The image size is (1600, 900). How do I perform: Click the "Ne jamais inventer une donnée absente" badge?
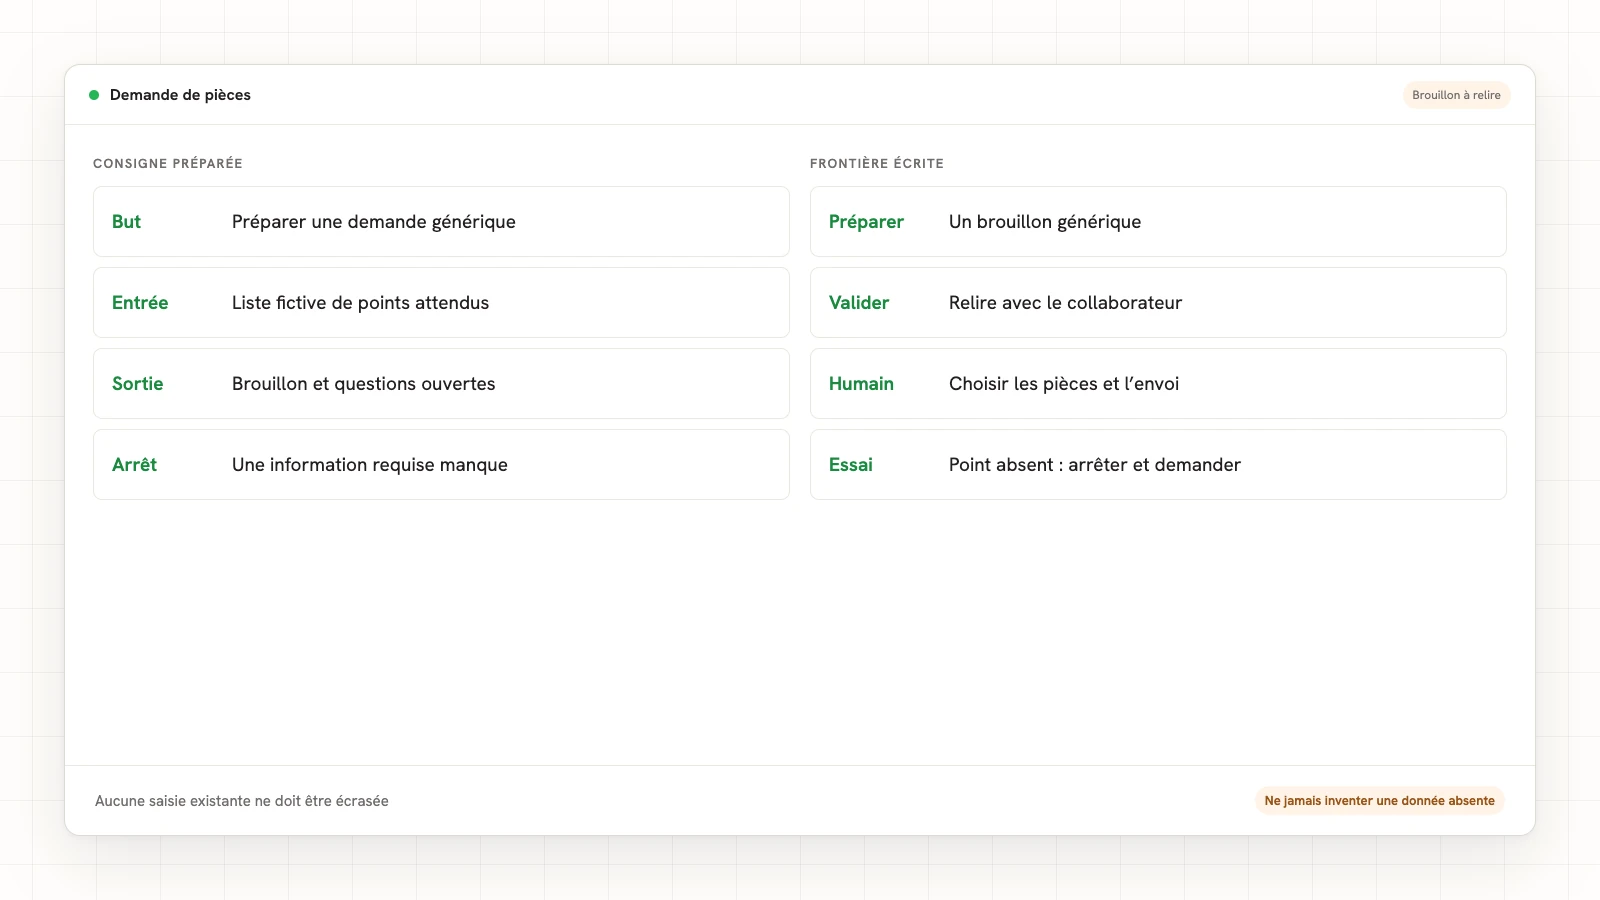pyautogui.click(x=1379, y=801)
